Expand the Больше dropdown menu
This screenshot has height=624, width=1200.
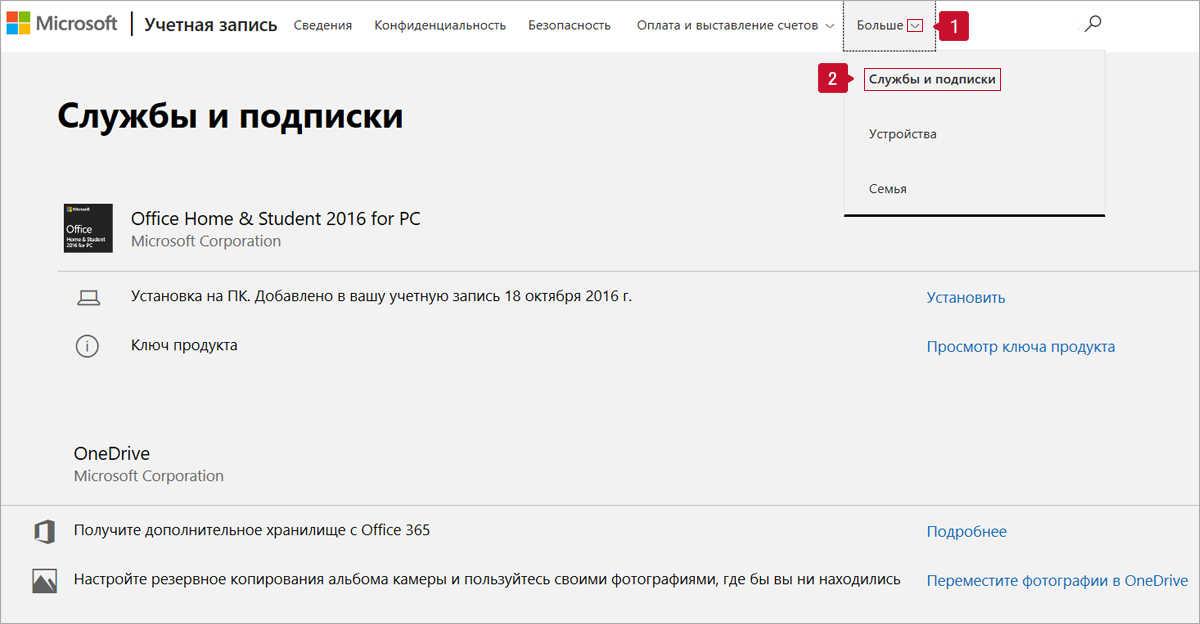(x=889, y=25)
